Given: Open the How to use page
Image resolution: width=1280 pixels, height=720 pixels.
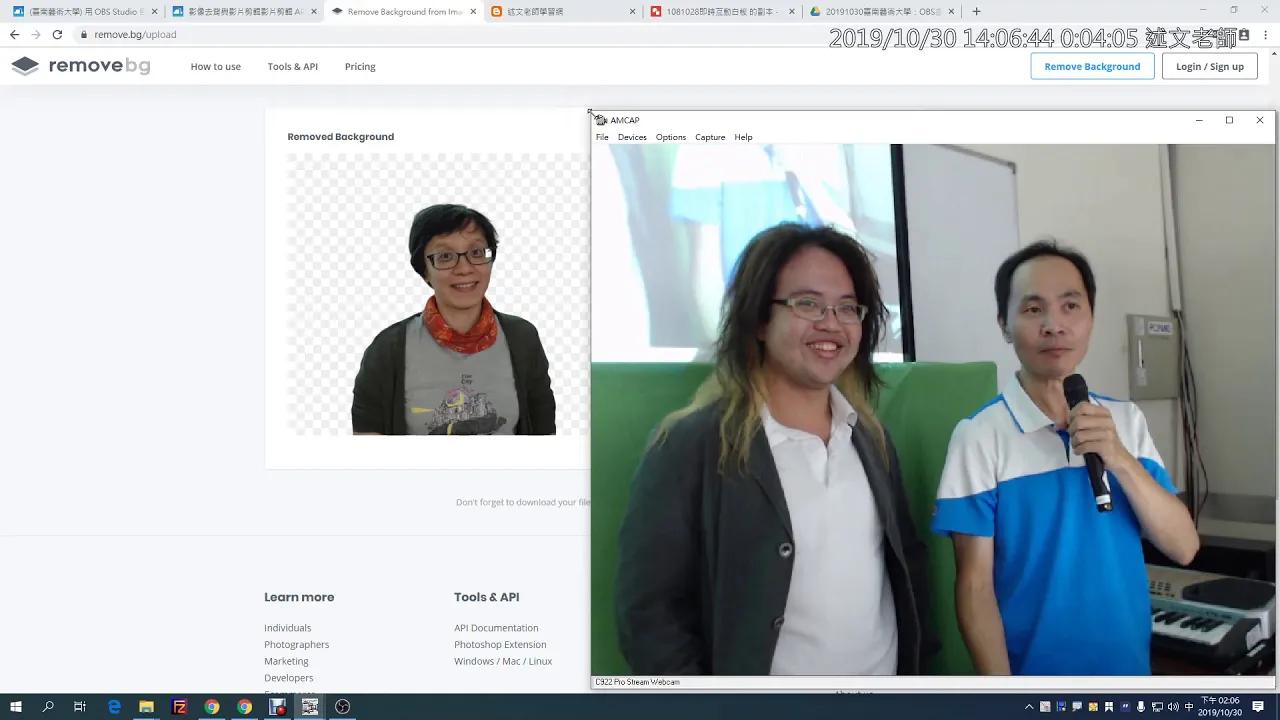Looking at the screenshot, I should (x=216, y=67).
